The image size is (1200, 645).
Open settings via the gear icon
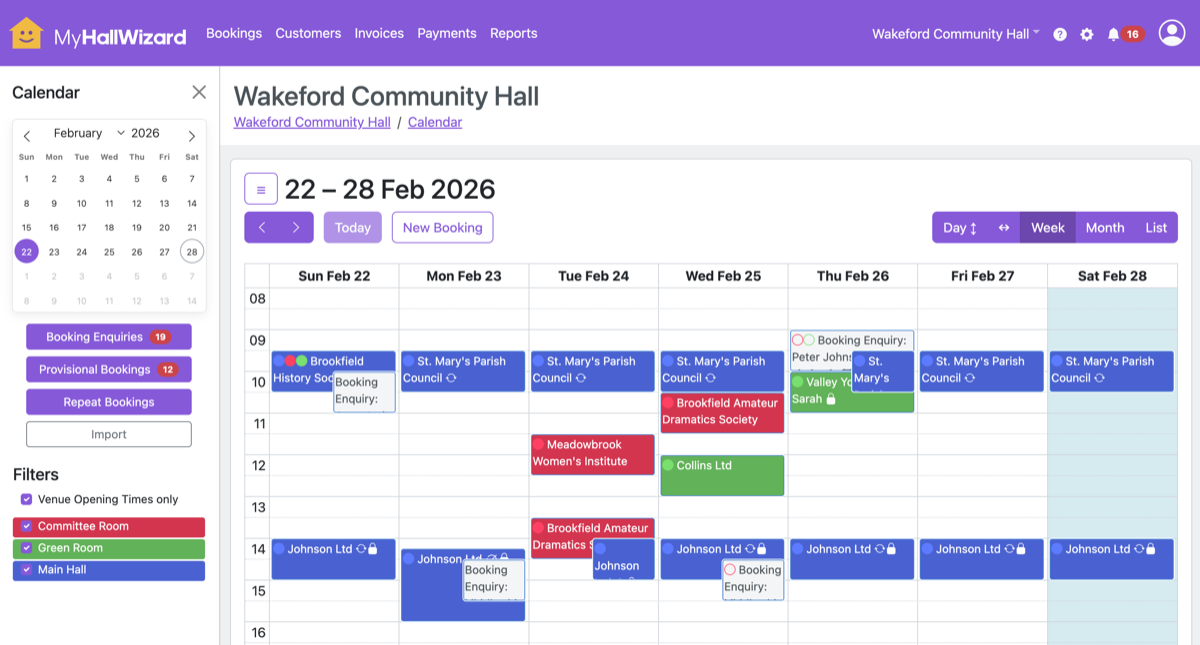click(1086, 33)
